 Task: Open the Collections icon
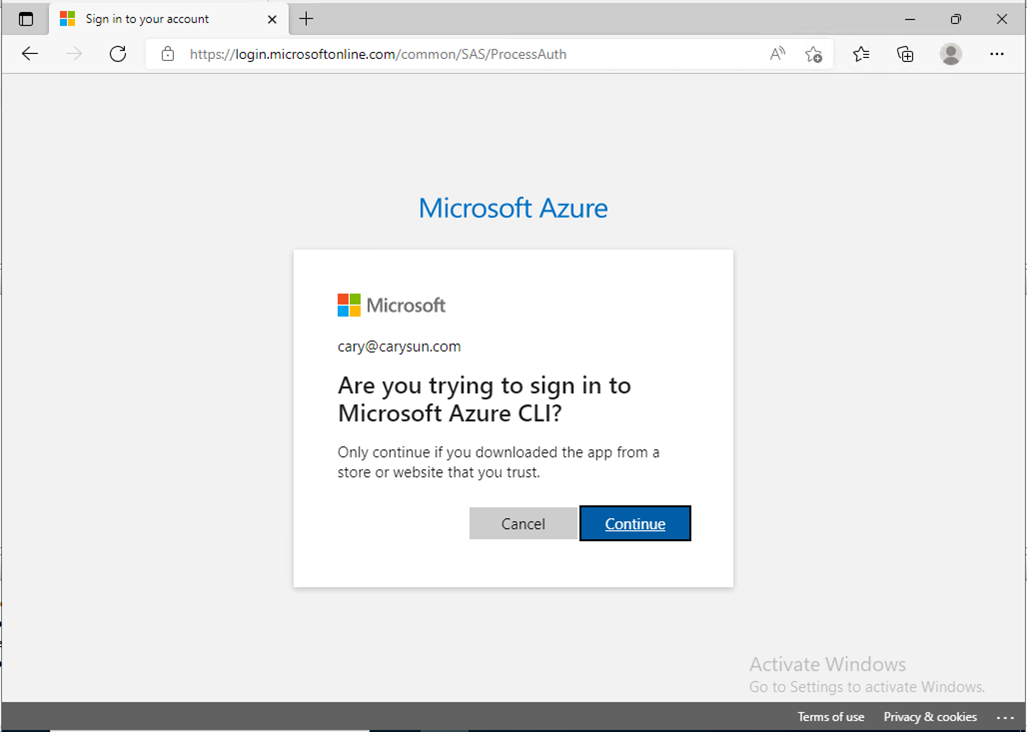point(905,54)
